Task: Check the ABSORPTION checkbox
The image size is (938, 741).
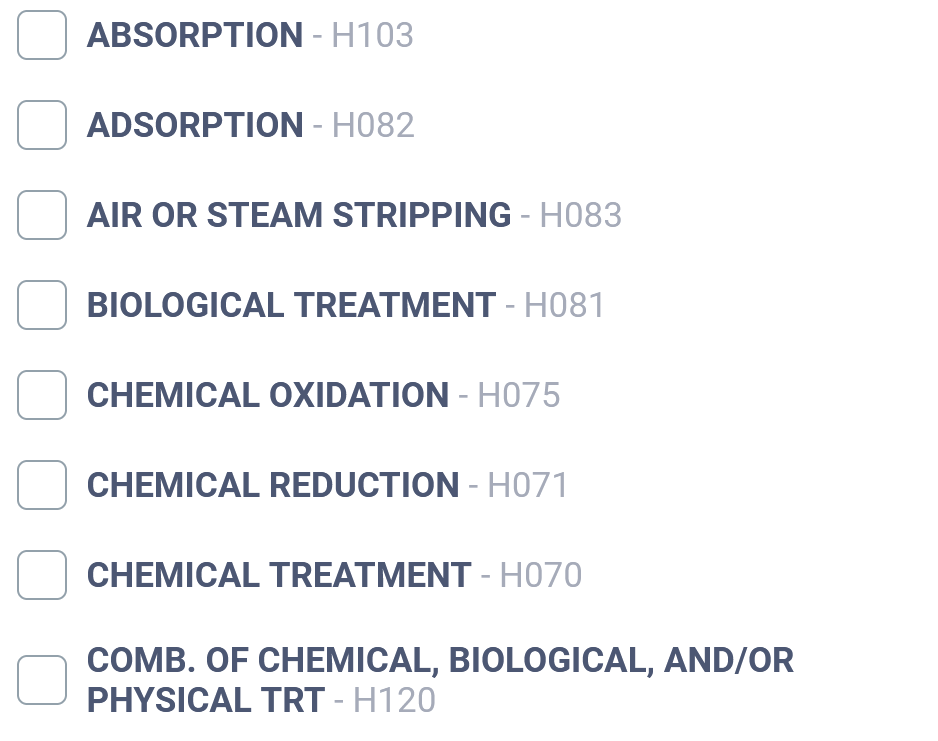Action: pyautogui.click(x=42, y=35)
